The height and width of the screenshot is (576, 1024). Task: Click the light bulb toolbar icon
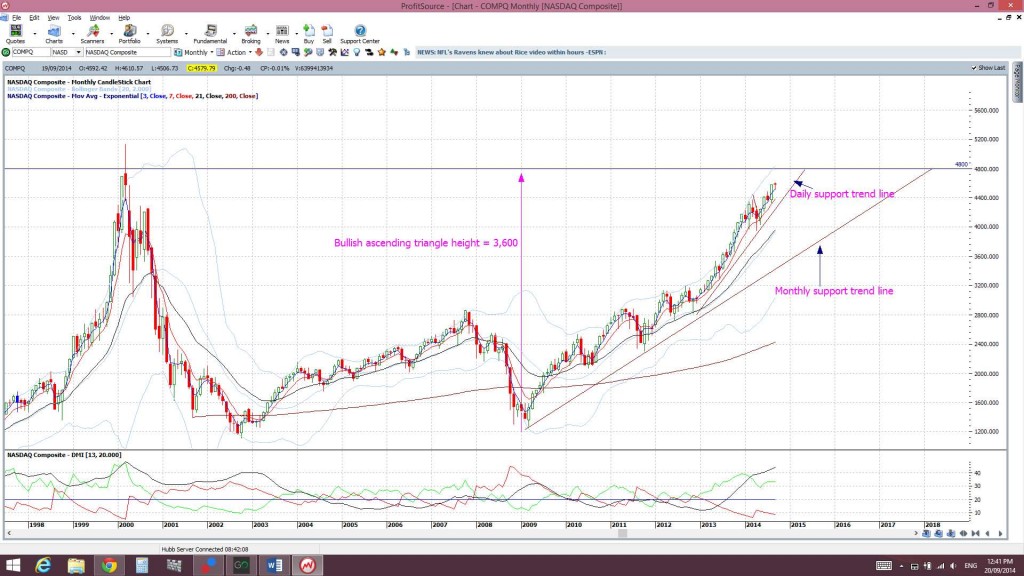357,52
